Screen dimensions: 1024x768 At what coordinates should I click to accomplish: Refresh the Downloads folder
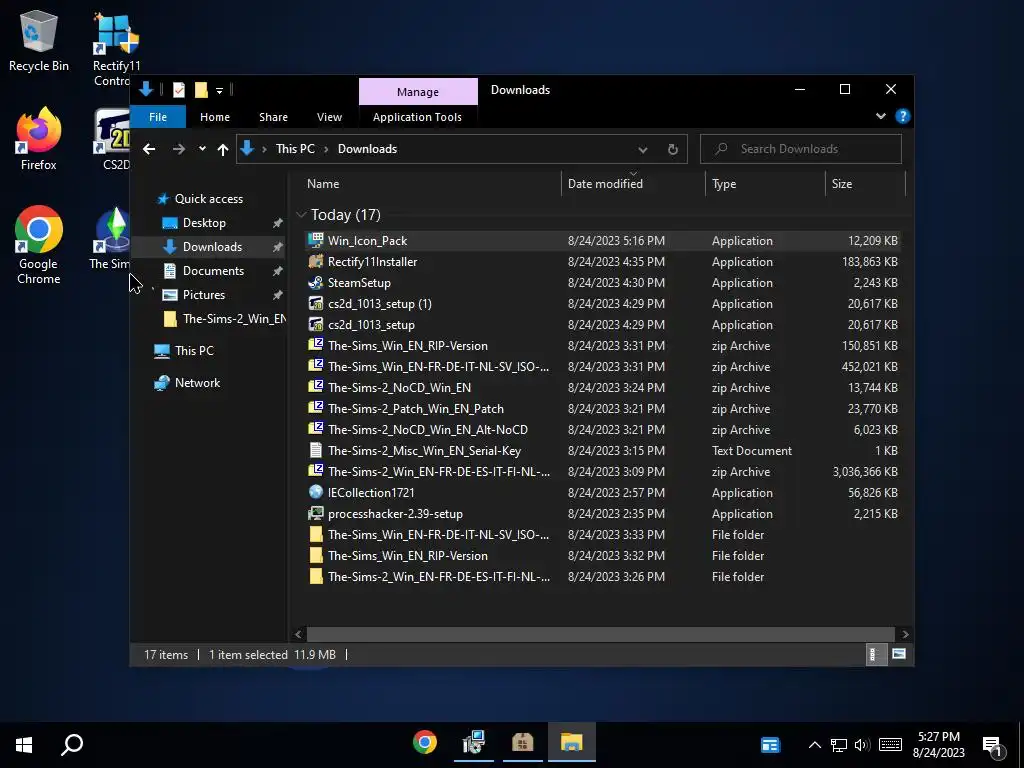click(x=672, y=149)
